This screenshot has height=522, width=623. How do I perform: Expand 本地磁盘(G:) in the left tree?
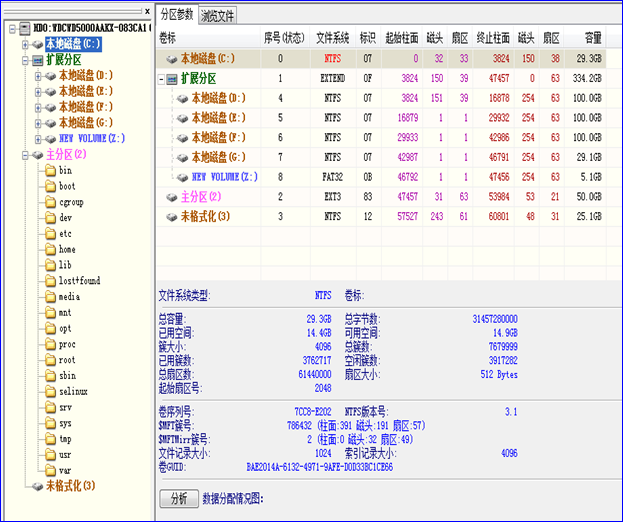(38, 123)
